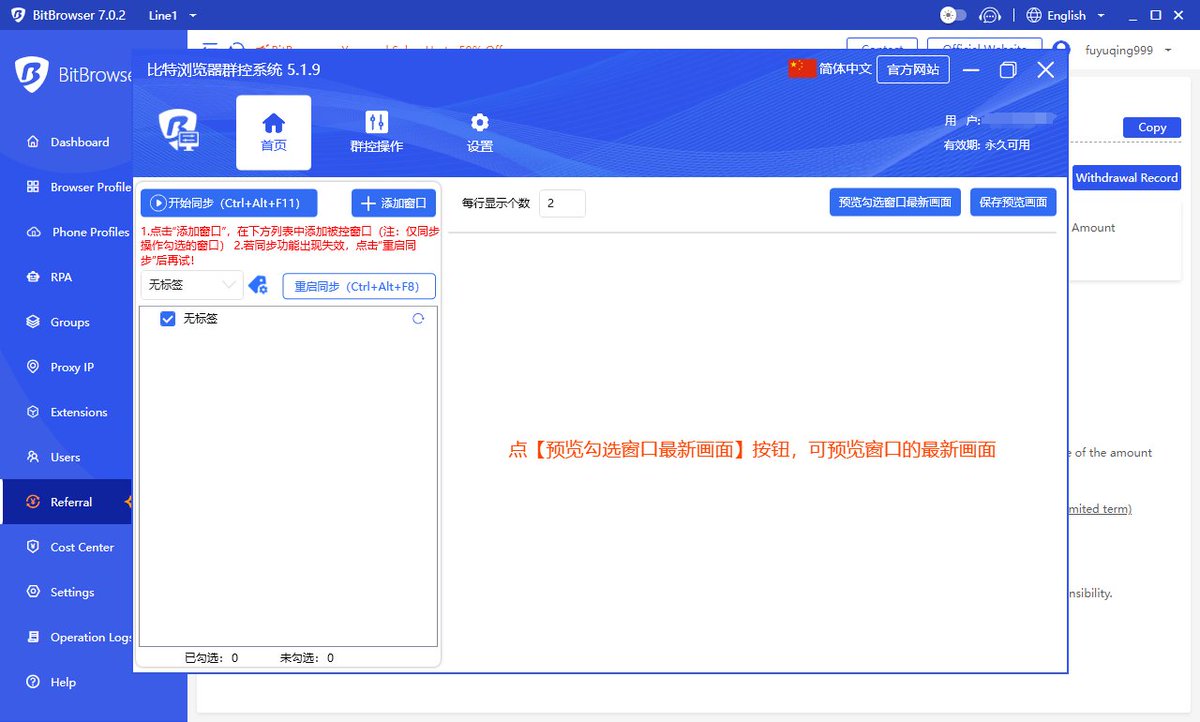Uncheck the 无标签 checkbox in list
The width and height of the screenshot is (1200, 722).
pyautogui.click(x=168, y=319)
